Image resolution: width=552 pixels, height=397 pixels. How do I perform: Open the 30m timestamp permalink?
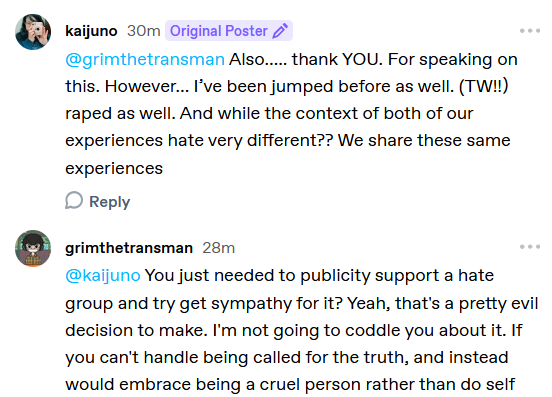point(144,31)
